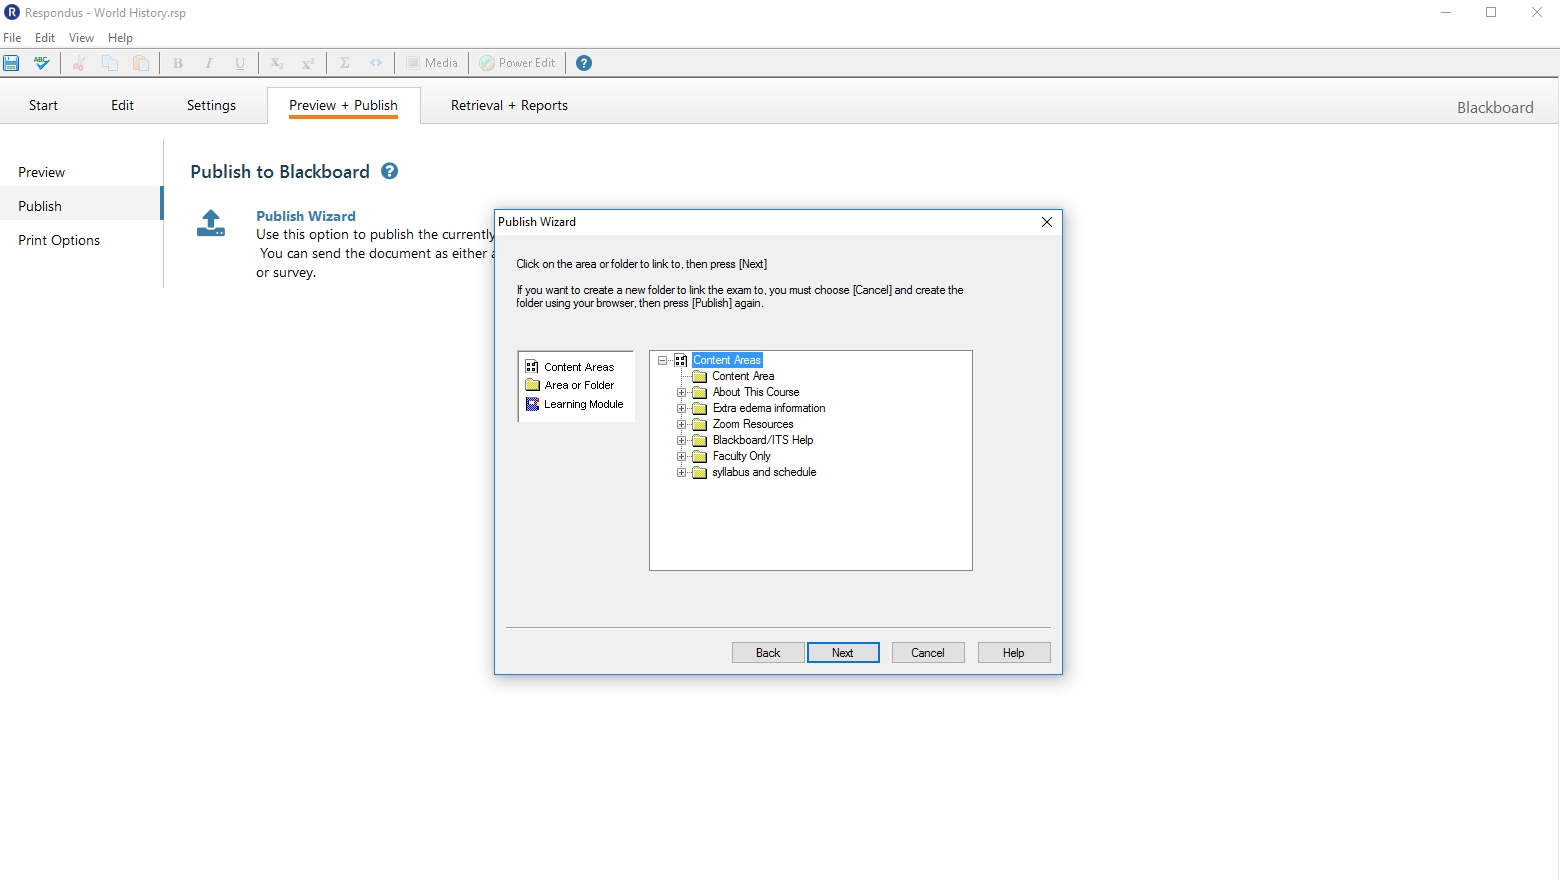Select Print Options in the sidebar
This screenshot has height=880, width=1560.
coord(59,240)
